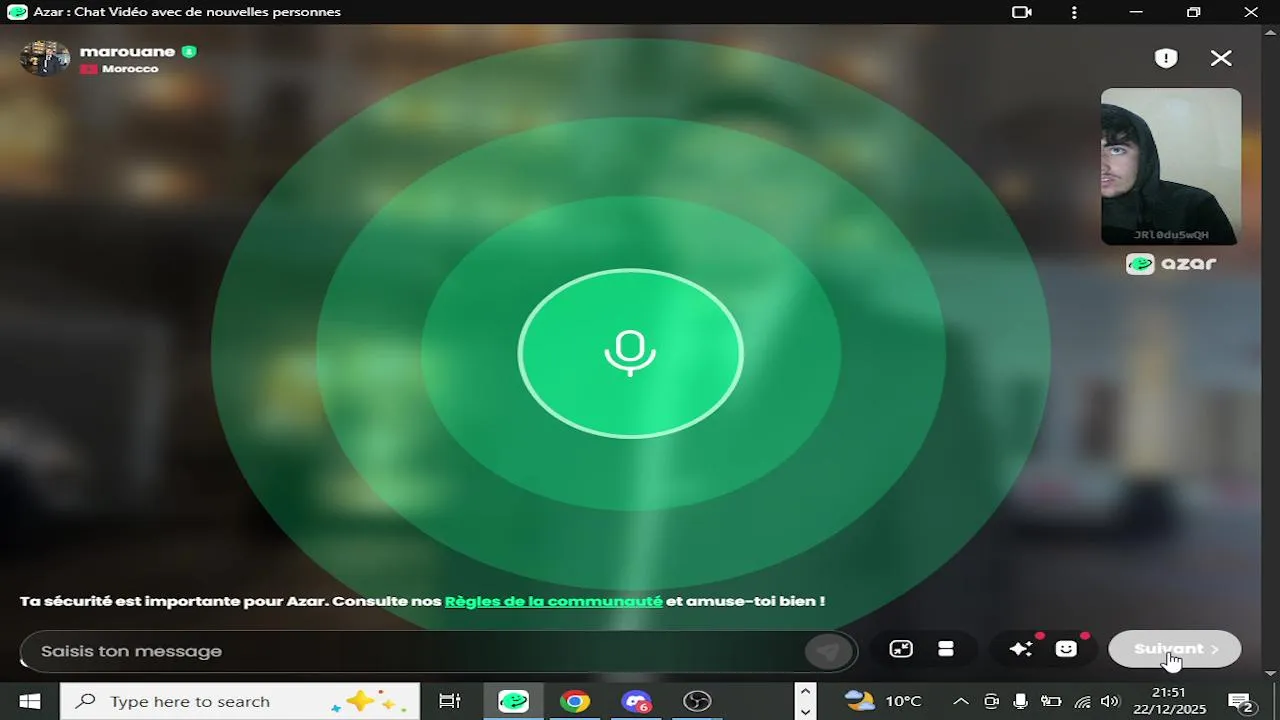Click the Meet Now camera tray icon
The height and width of the screenshot is (720, 1280).
[x=991, y=701]
